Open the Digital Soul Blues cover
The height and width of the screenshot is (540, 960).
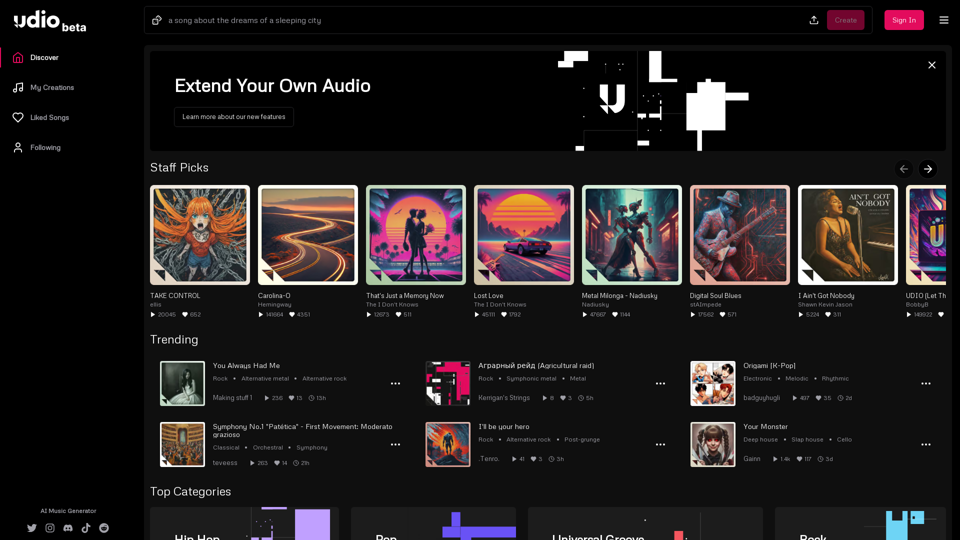tap(740, 235)
